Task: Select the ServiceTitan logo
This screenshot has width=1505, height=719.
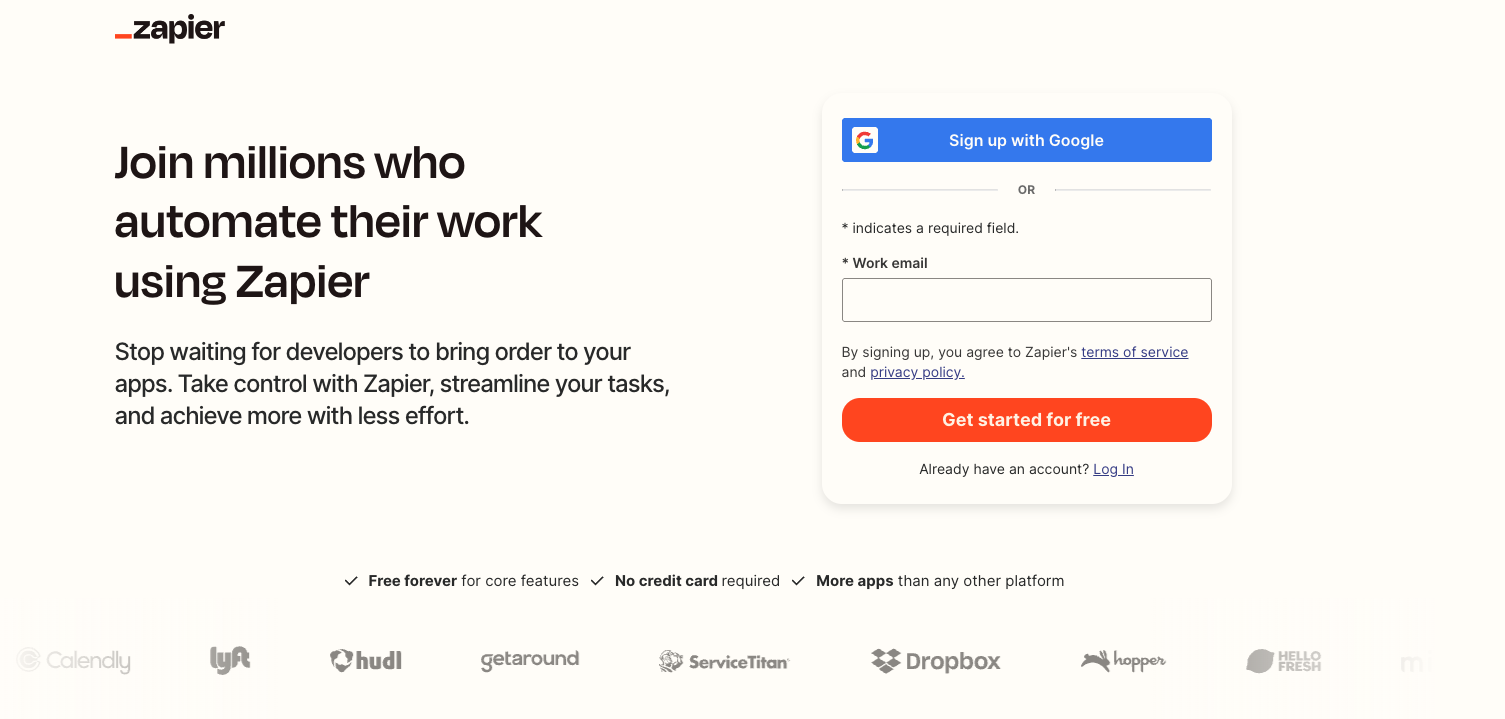Action: click(724, 661)
